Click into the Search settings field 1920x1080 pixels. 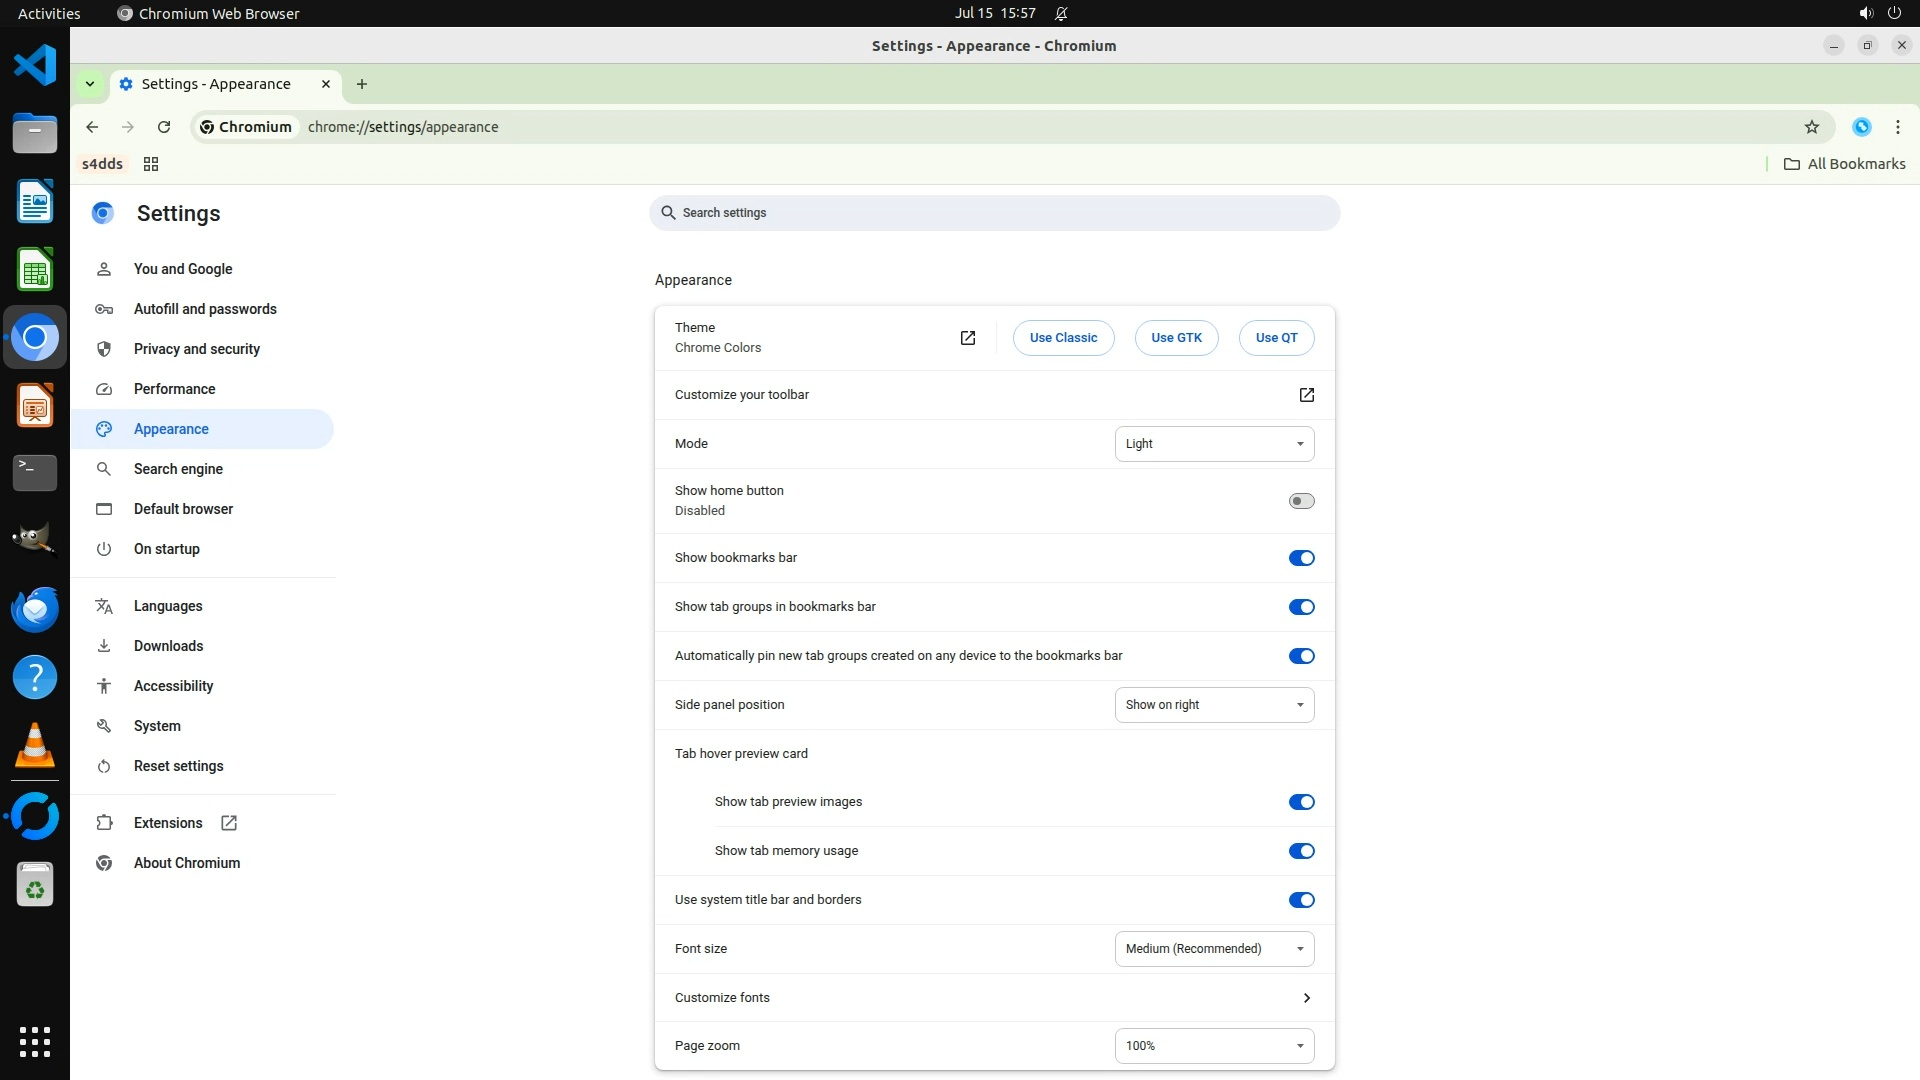(x=994, y=213)
